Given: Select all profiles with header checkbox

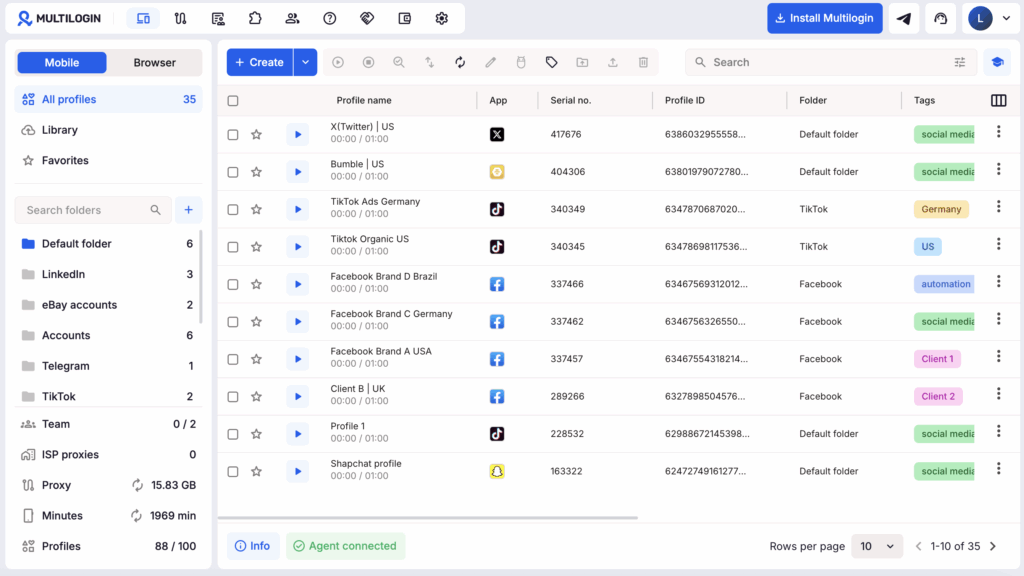Looking at the screenshot, I should point(233,101).
